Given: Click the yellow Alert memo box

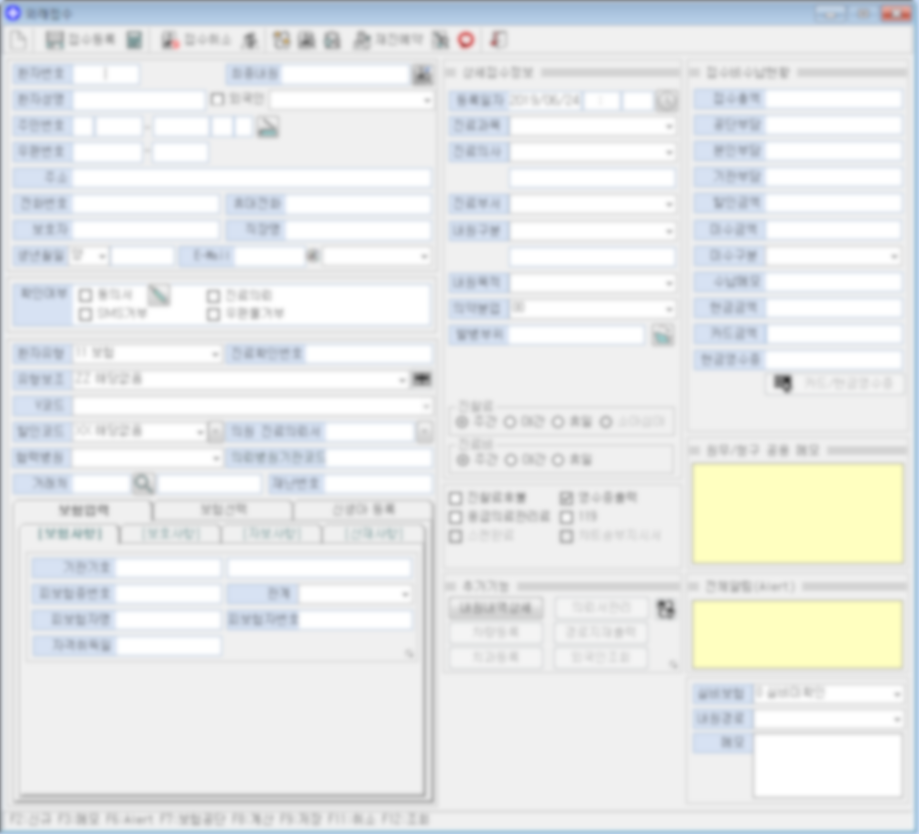Looking at the screenshot, I should coord(797,634).
